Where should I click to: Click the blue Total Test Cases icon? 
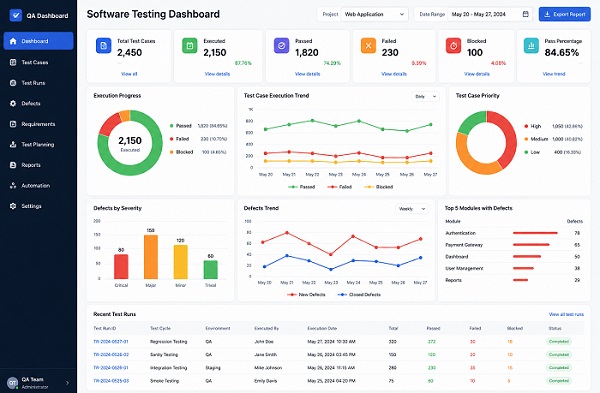tap(103, 46)
